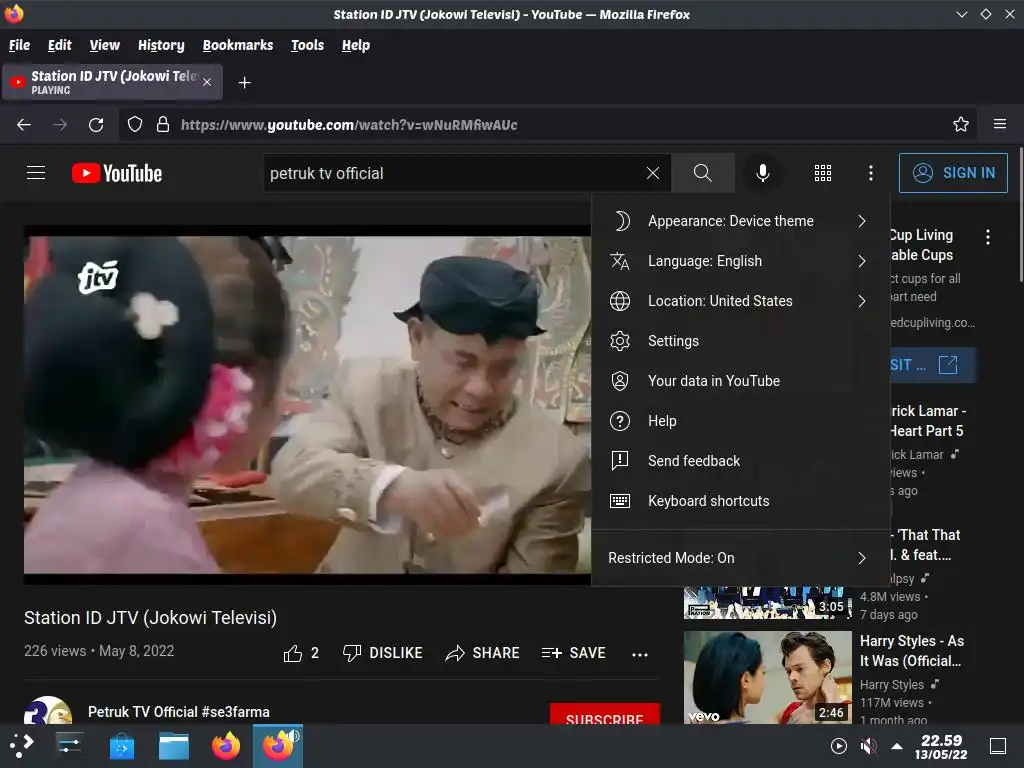Open KDE application launcher
This screenshot has width=1024, height=768.
coord(22,745)
